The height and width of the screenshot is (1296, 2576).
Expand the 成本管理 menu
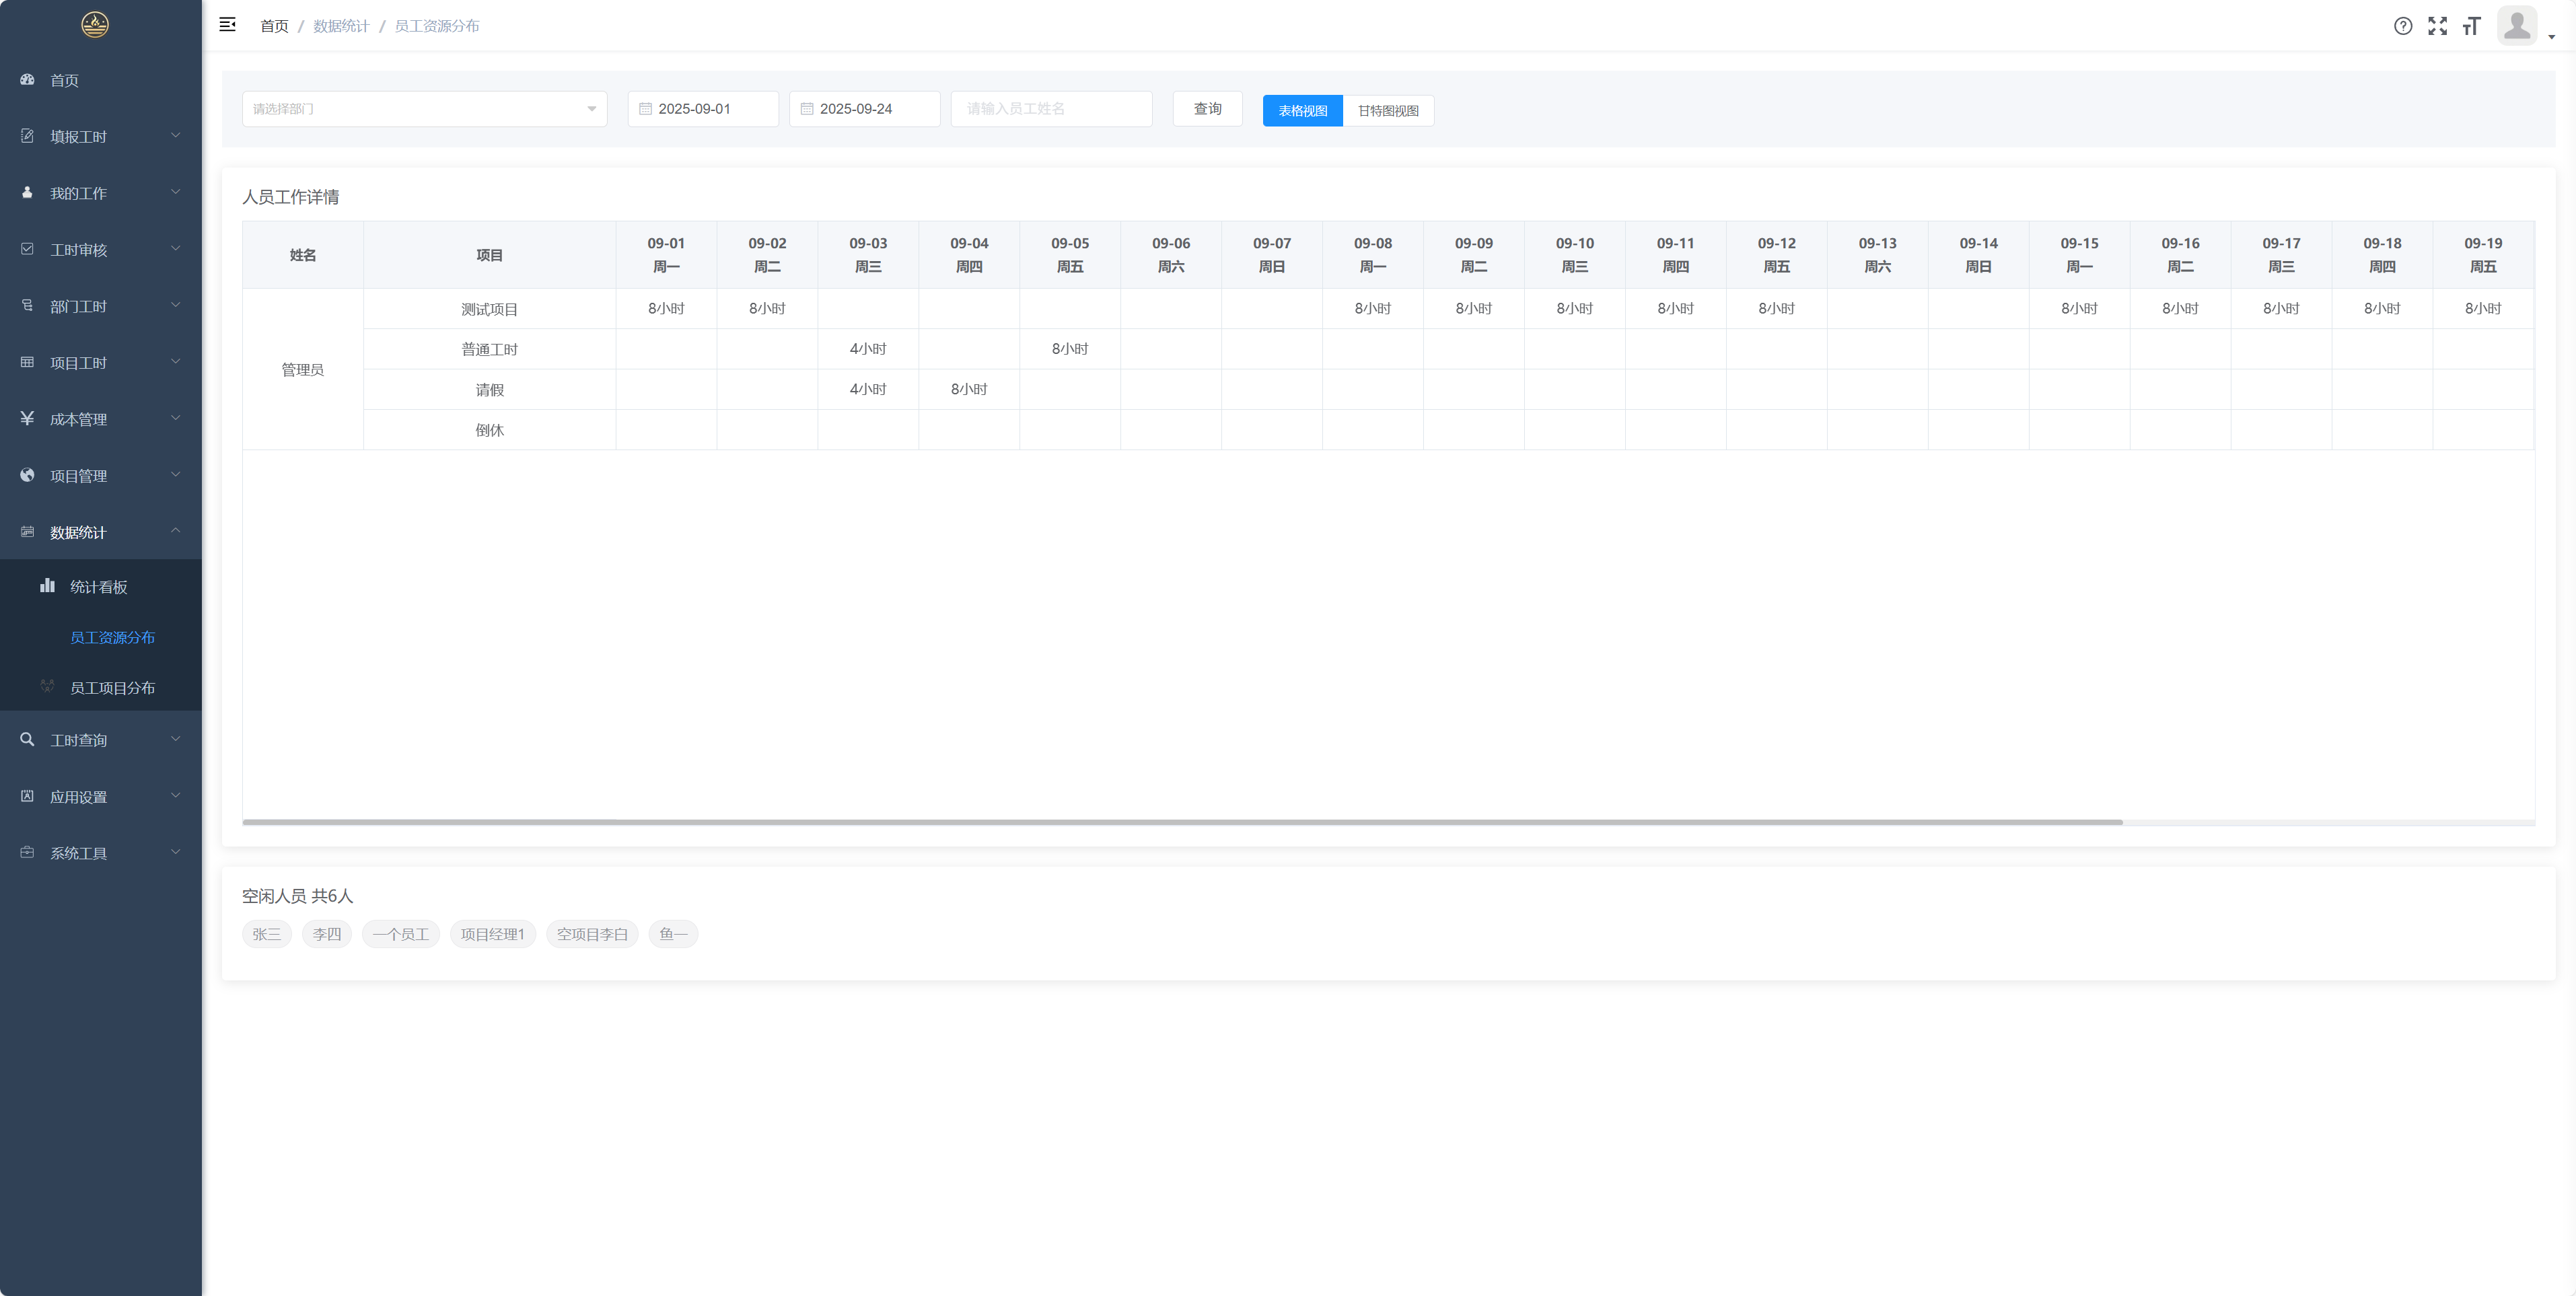click(100, 419)
